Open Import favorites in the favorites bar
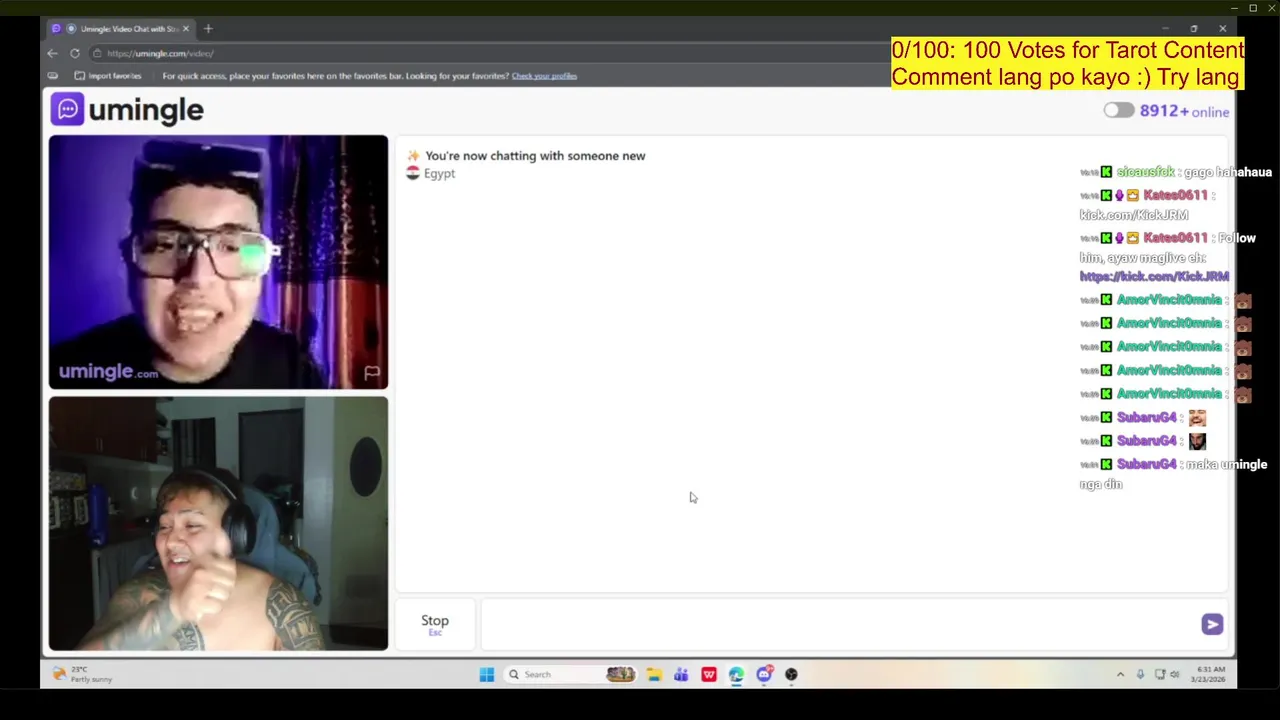Screen dimensions: 1280x720 point(108,75)
